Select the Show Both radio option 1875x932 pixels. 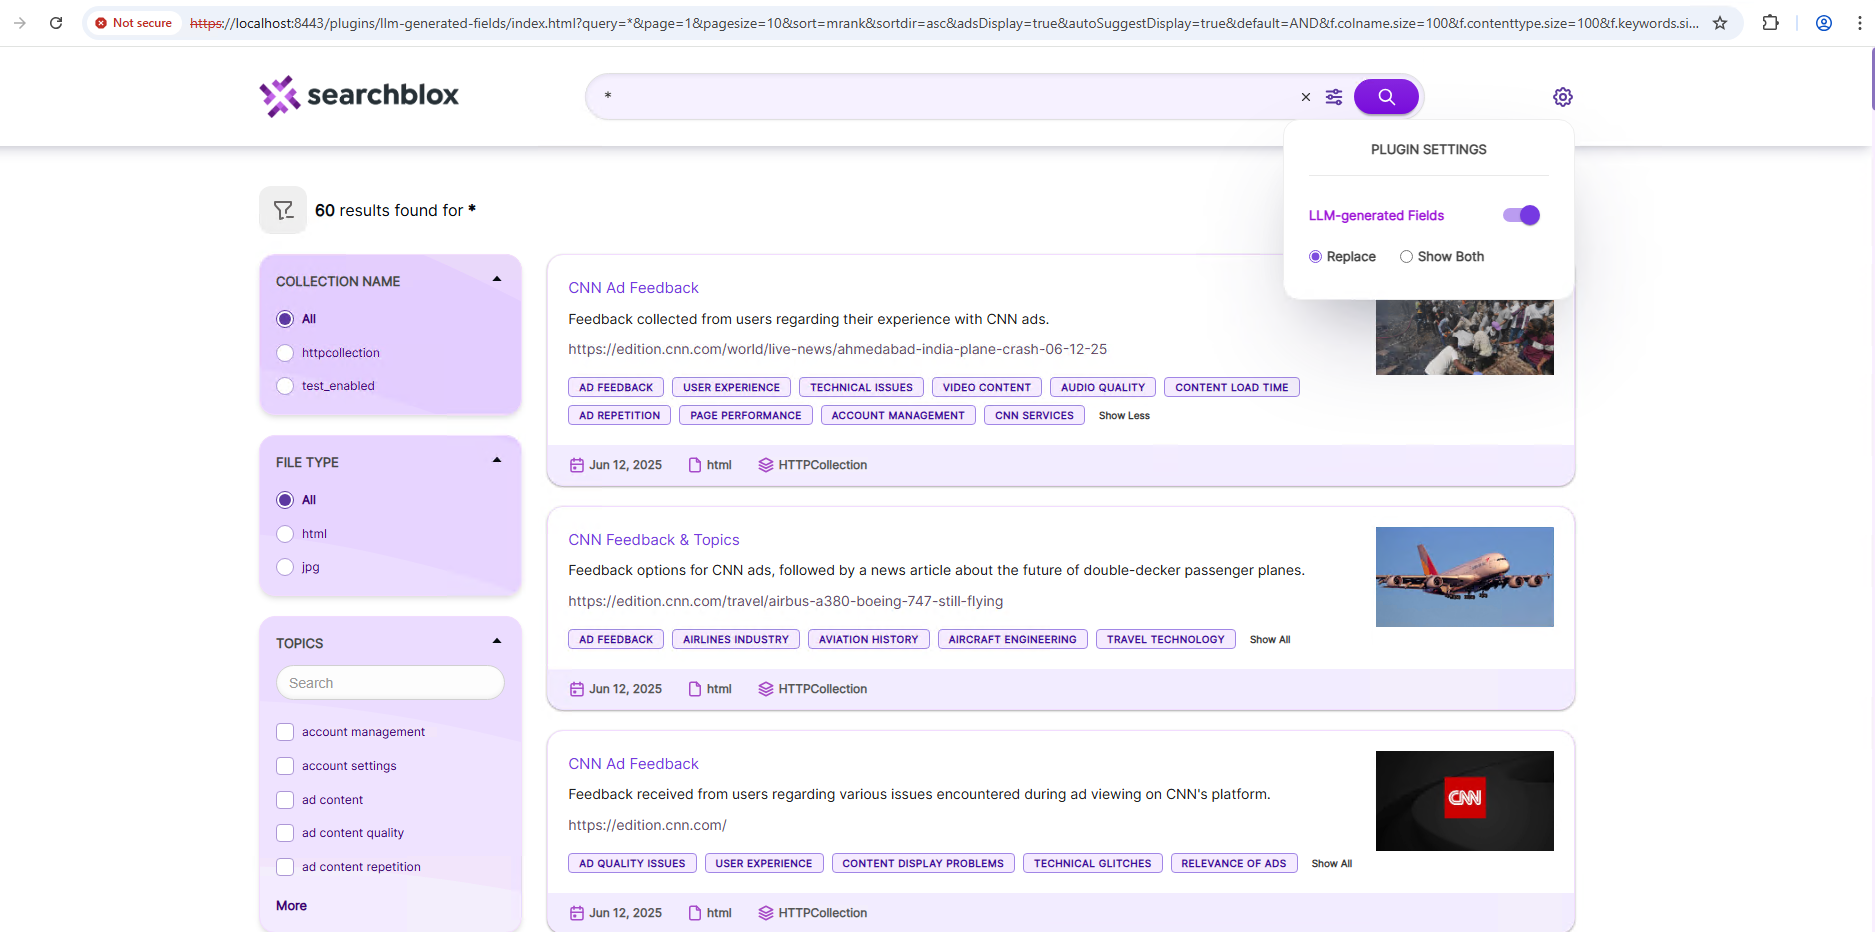[x=1406, y=257]
